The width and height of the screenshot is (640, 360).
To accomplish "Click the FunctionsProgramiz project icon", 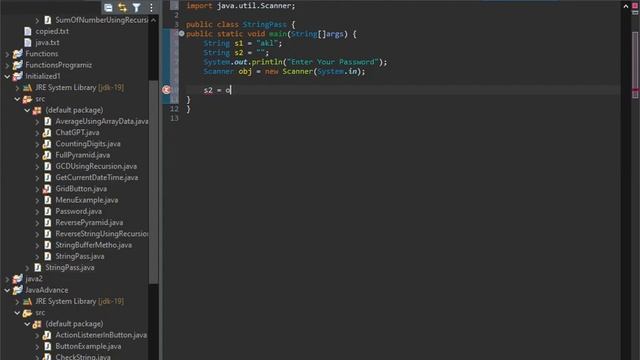I will pos(18,65).
